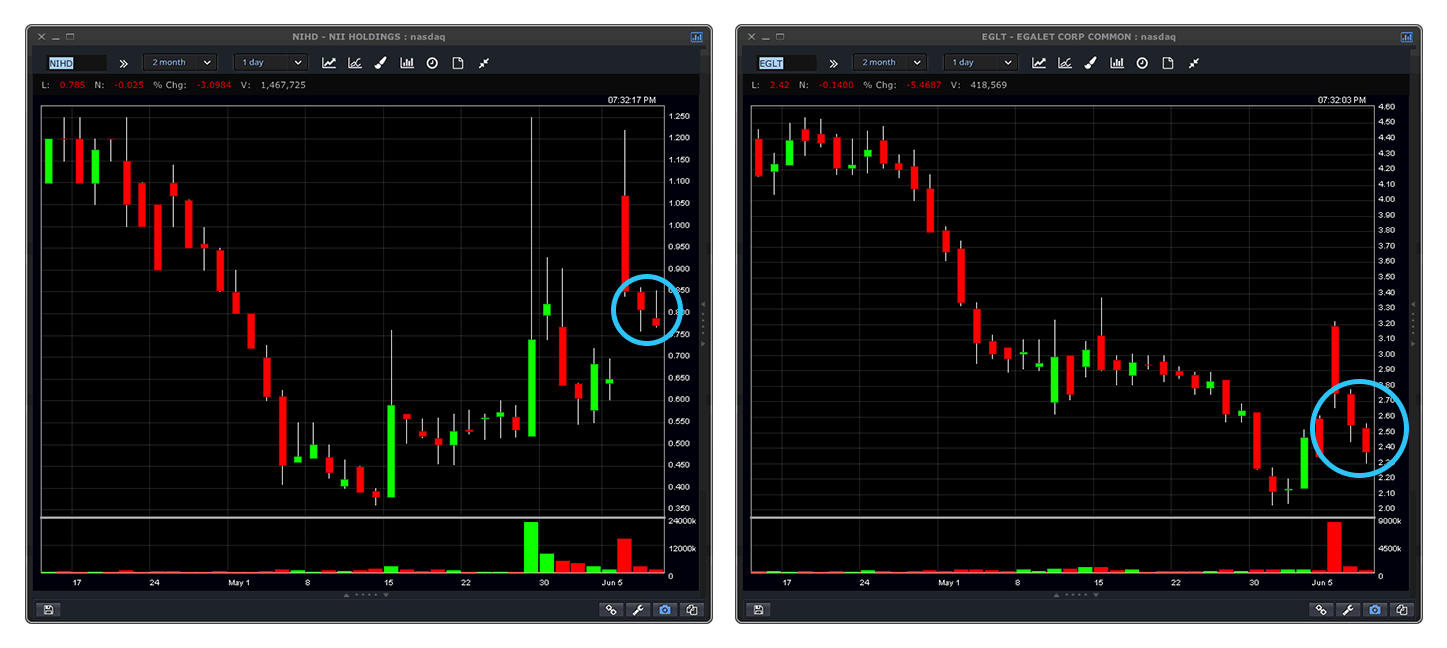Screen dimensions: 1447x648
Task: Click the 4.60 price label on the EGLT price axis
Action: (x=1387, y=106)
